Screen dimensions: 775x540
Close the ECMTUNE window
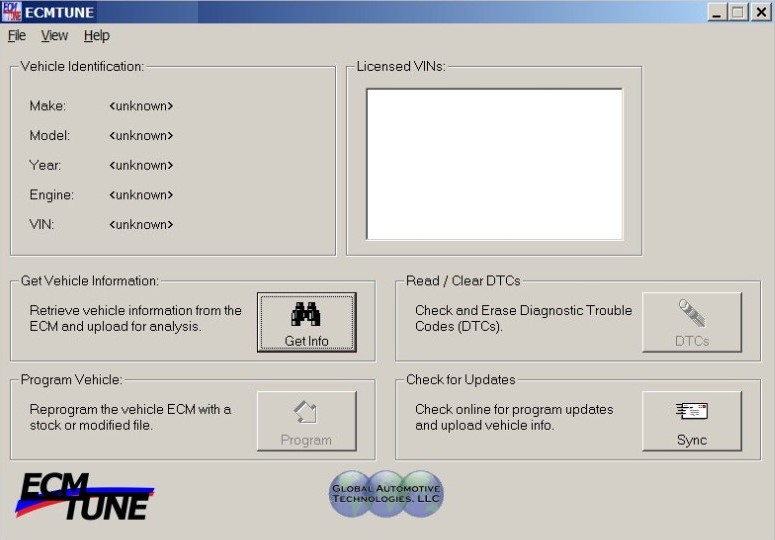click(761, 11)
